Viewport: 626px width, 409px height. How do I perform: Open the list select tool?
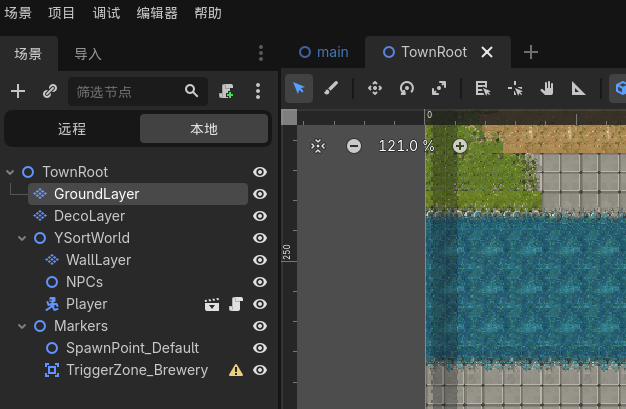click(483, 88)
